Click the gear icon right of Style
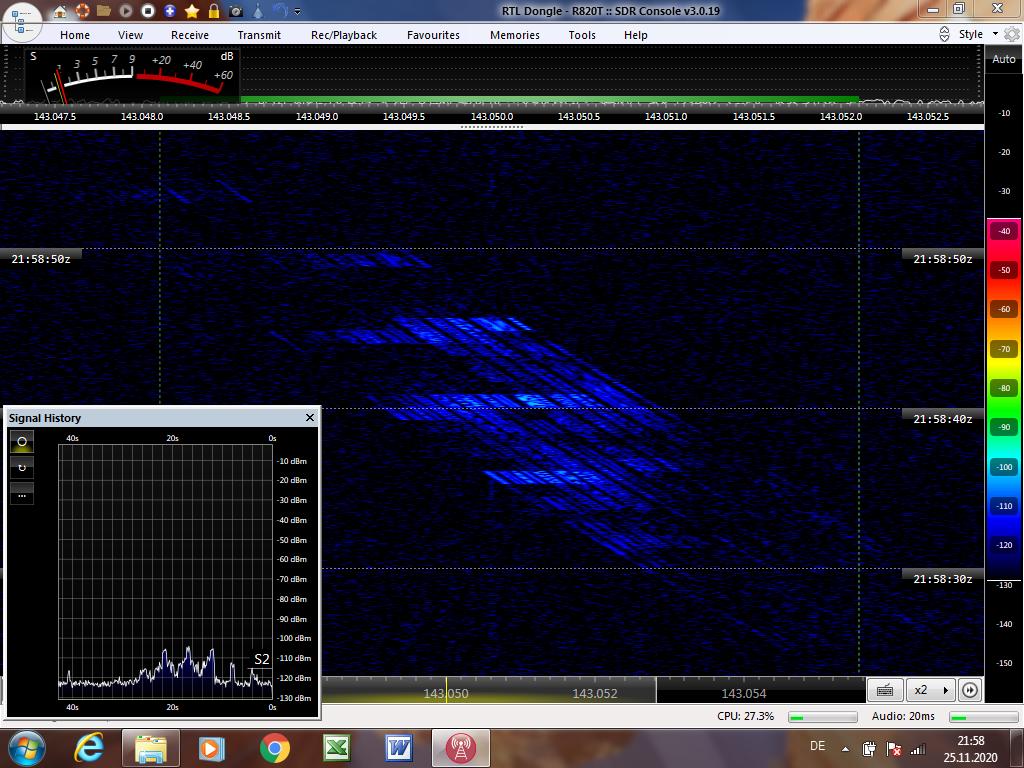 1012,34
